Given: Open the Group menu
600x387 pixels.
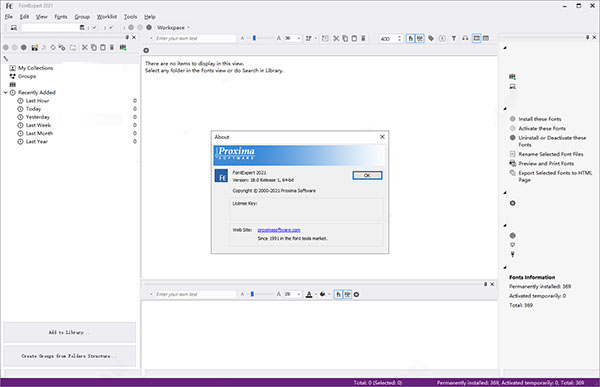Looking at the screenshot, I should pos(82,17).
